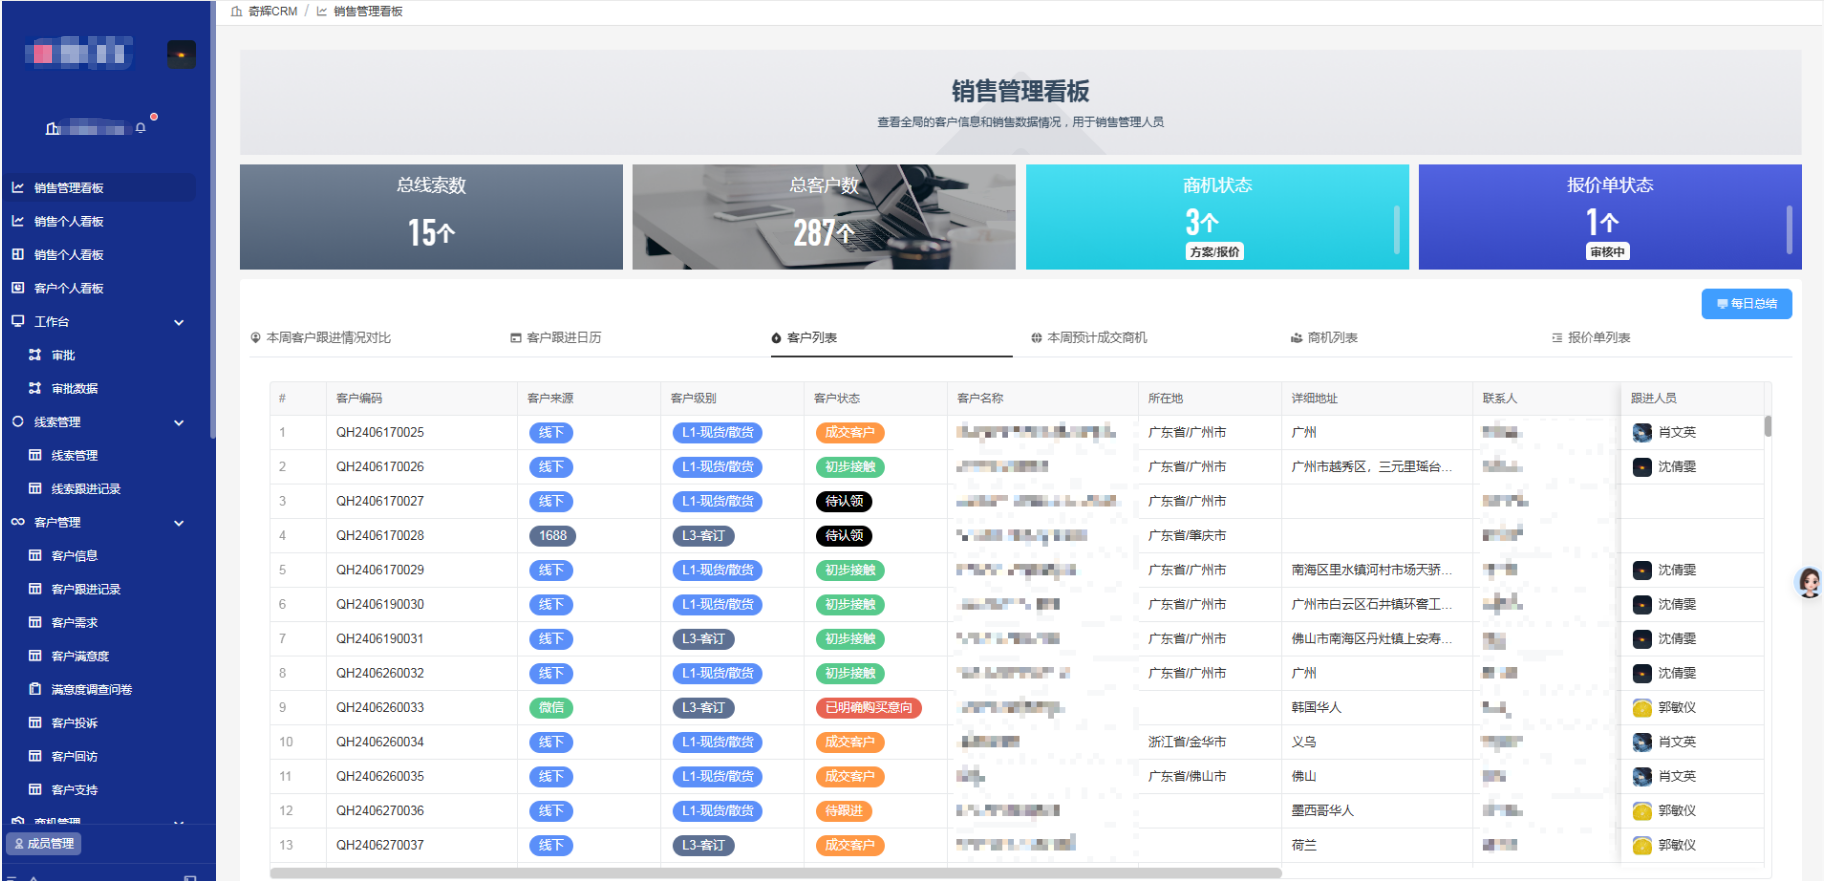Open 审批 under the 工作台 menu

[63, 355]
